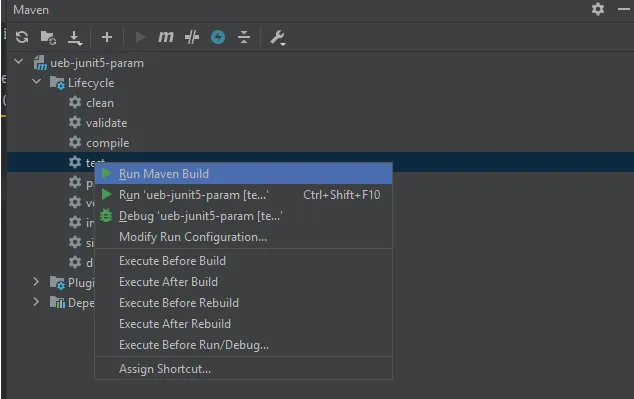Image resolution: width=634 pixels, height=399 pixels.
Task: Click the gear icon beside clean
Action: tap(75, 102)
